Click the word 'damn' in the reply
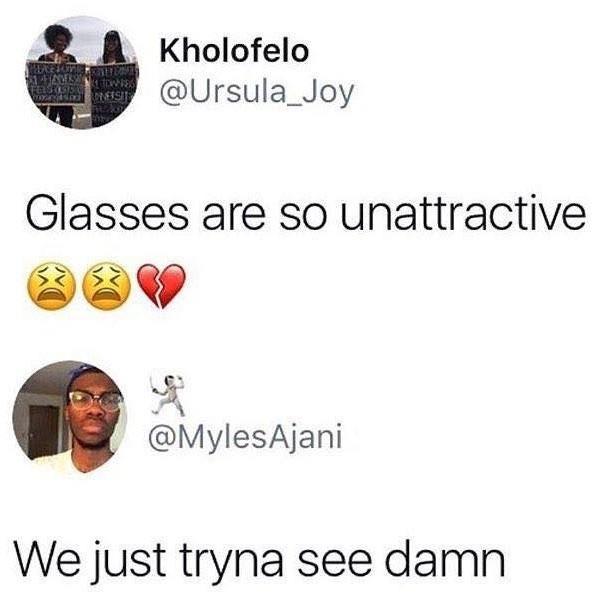Viewport: 592px width, 598px height. tap(445, 558)
